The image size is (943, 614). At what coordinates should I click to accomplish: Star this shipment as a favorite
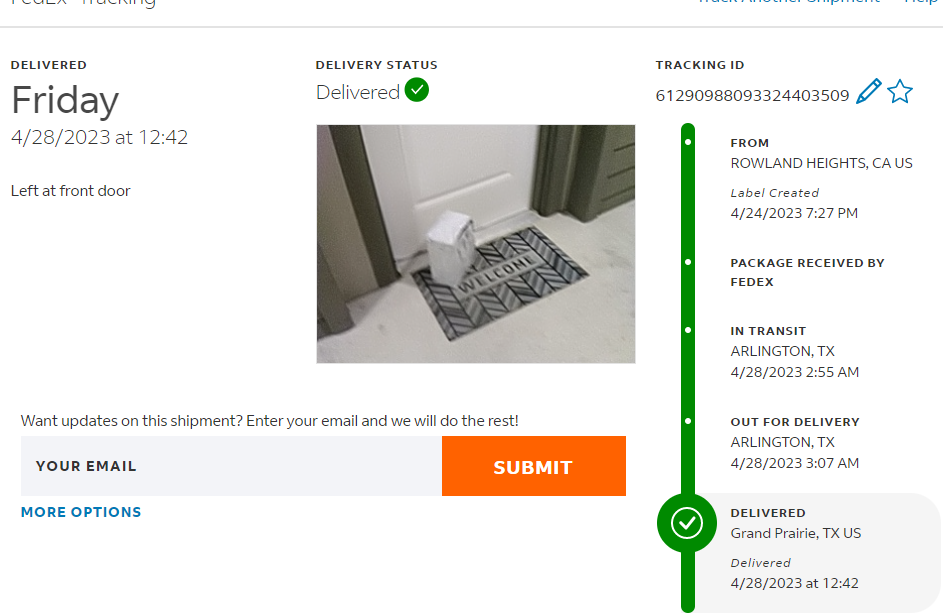900,92
